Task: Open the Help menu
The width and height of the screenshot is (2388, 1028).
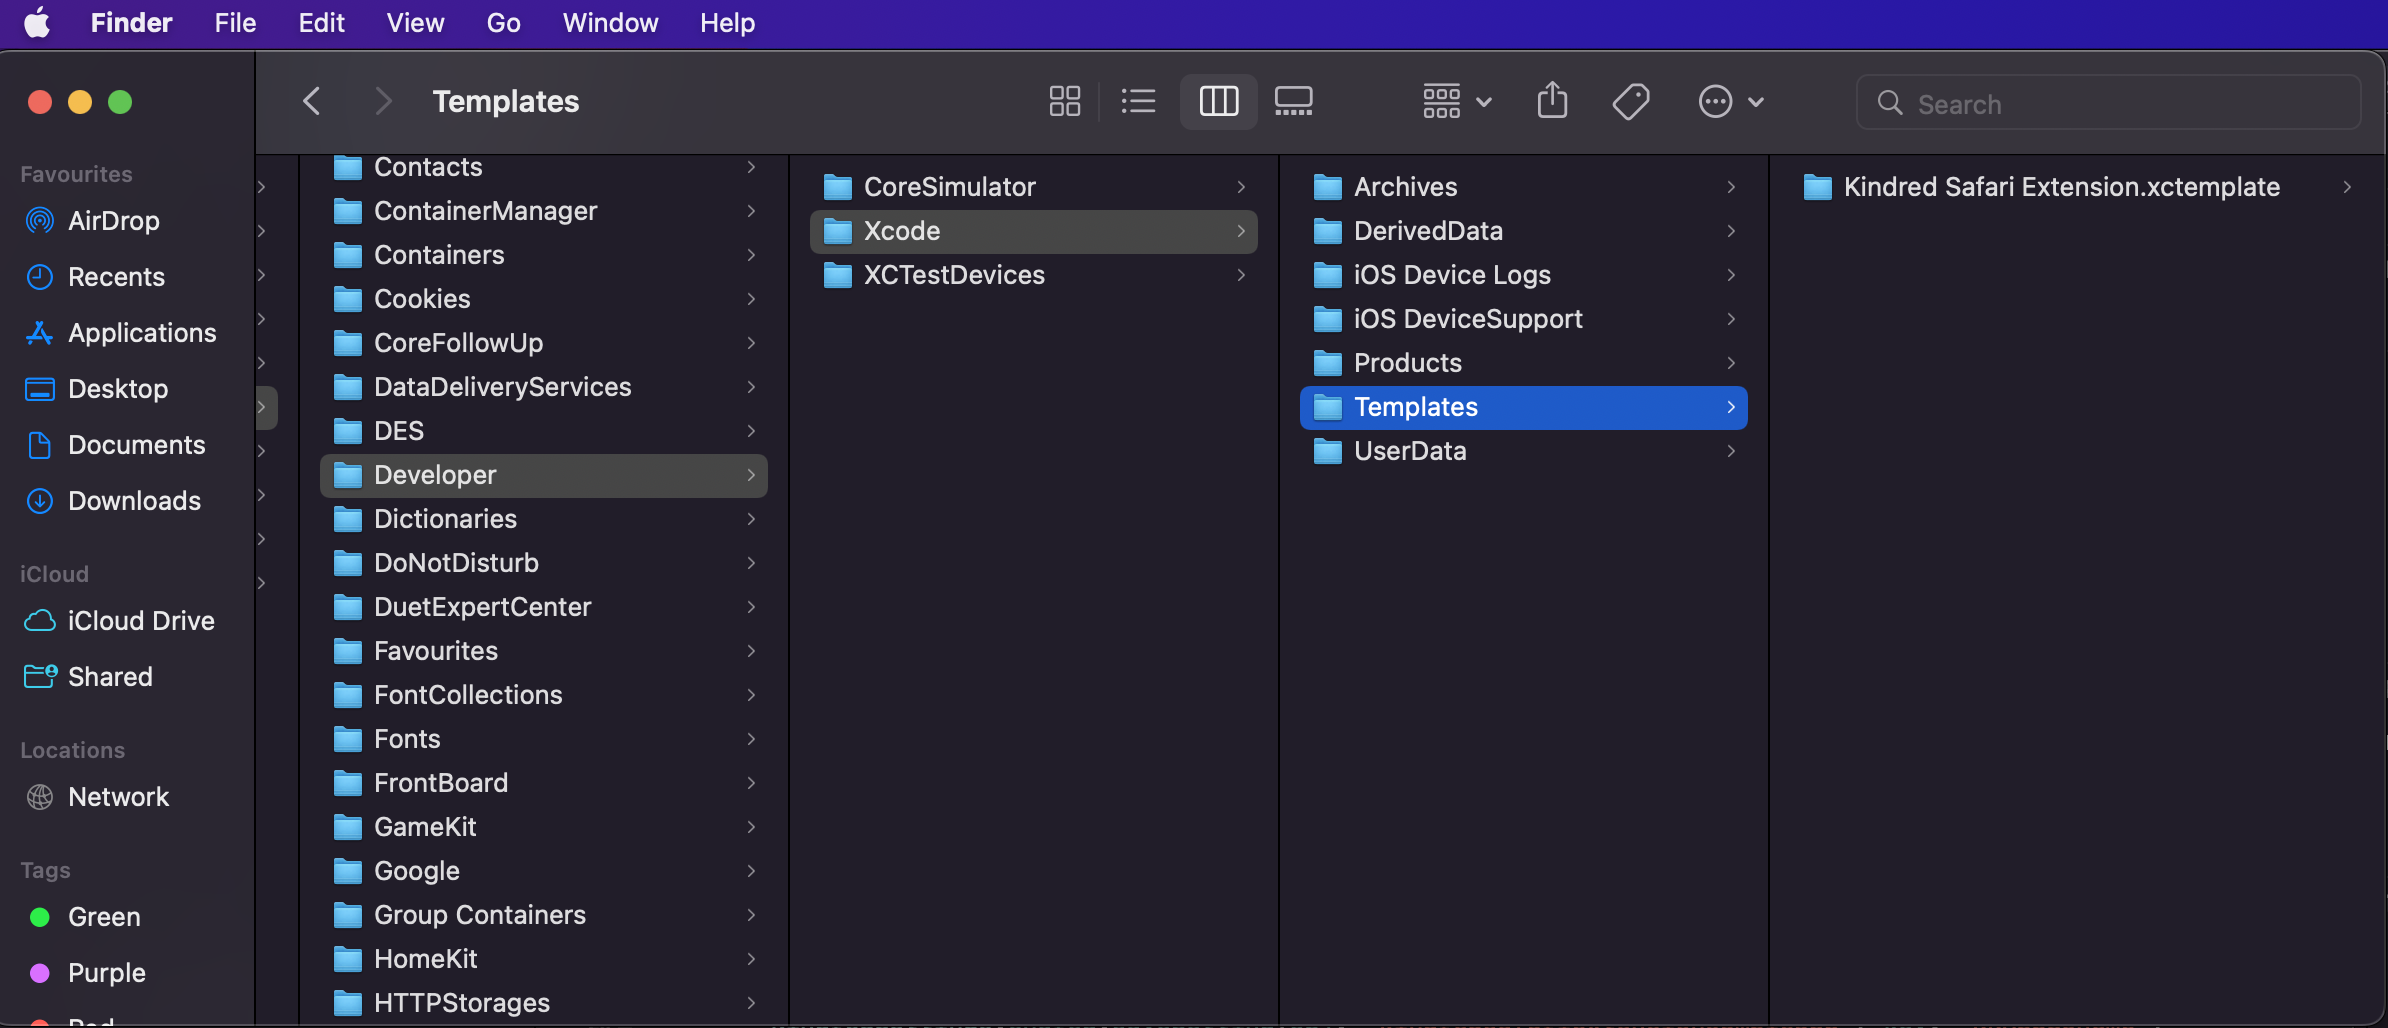Action: tap(727, 22)
